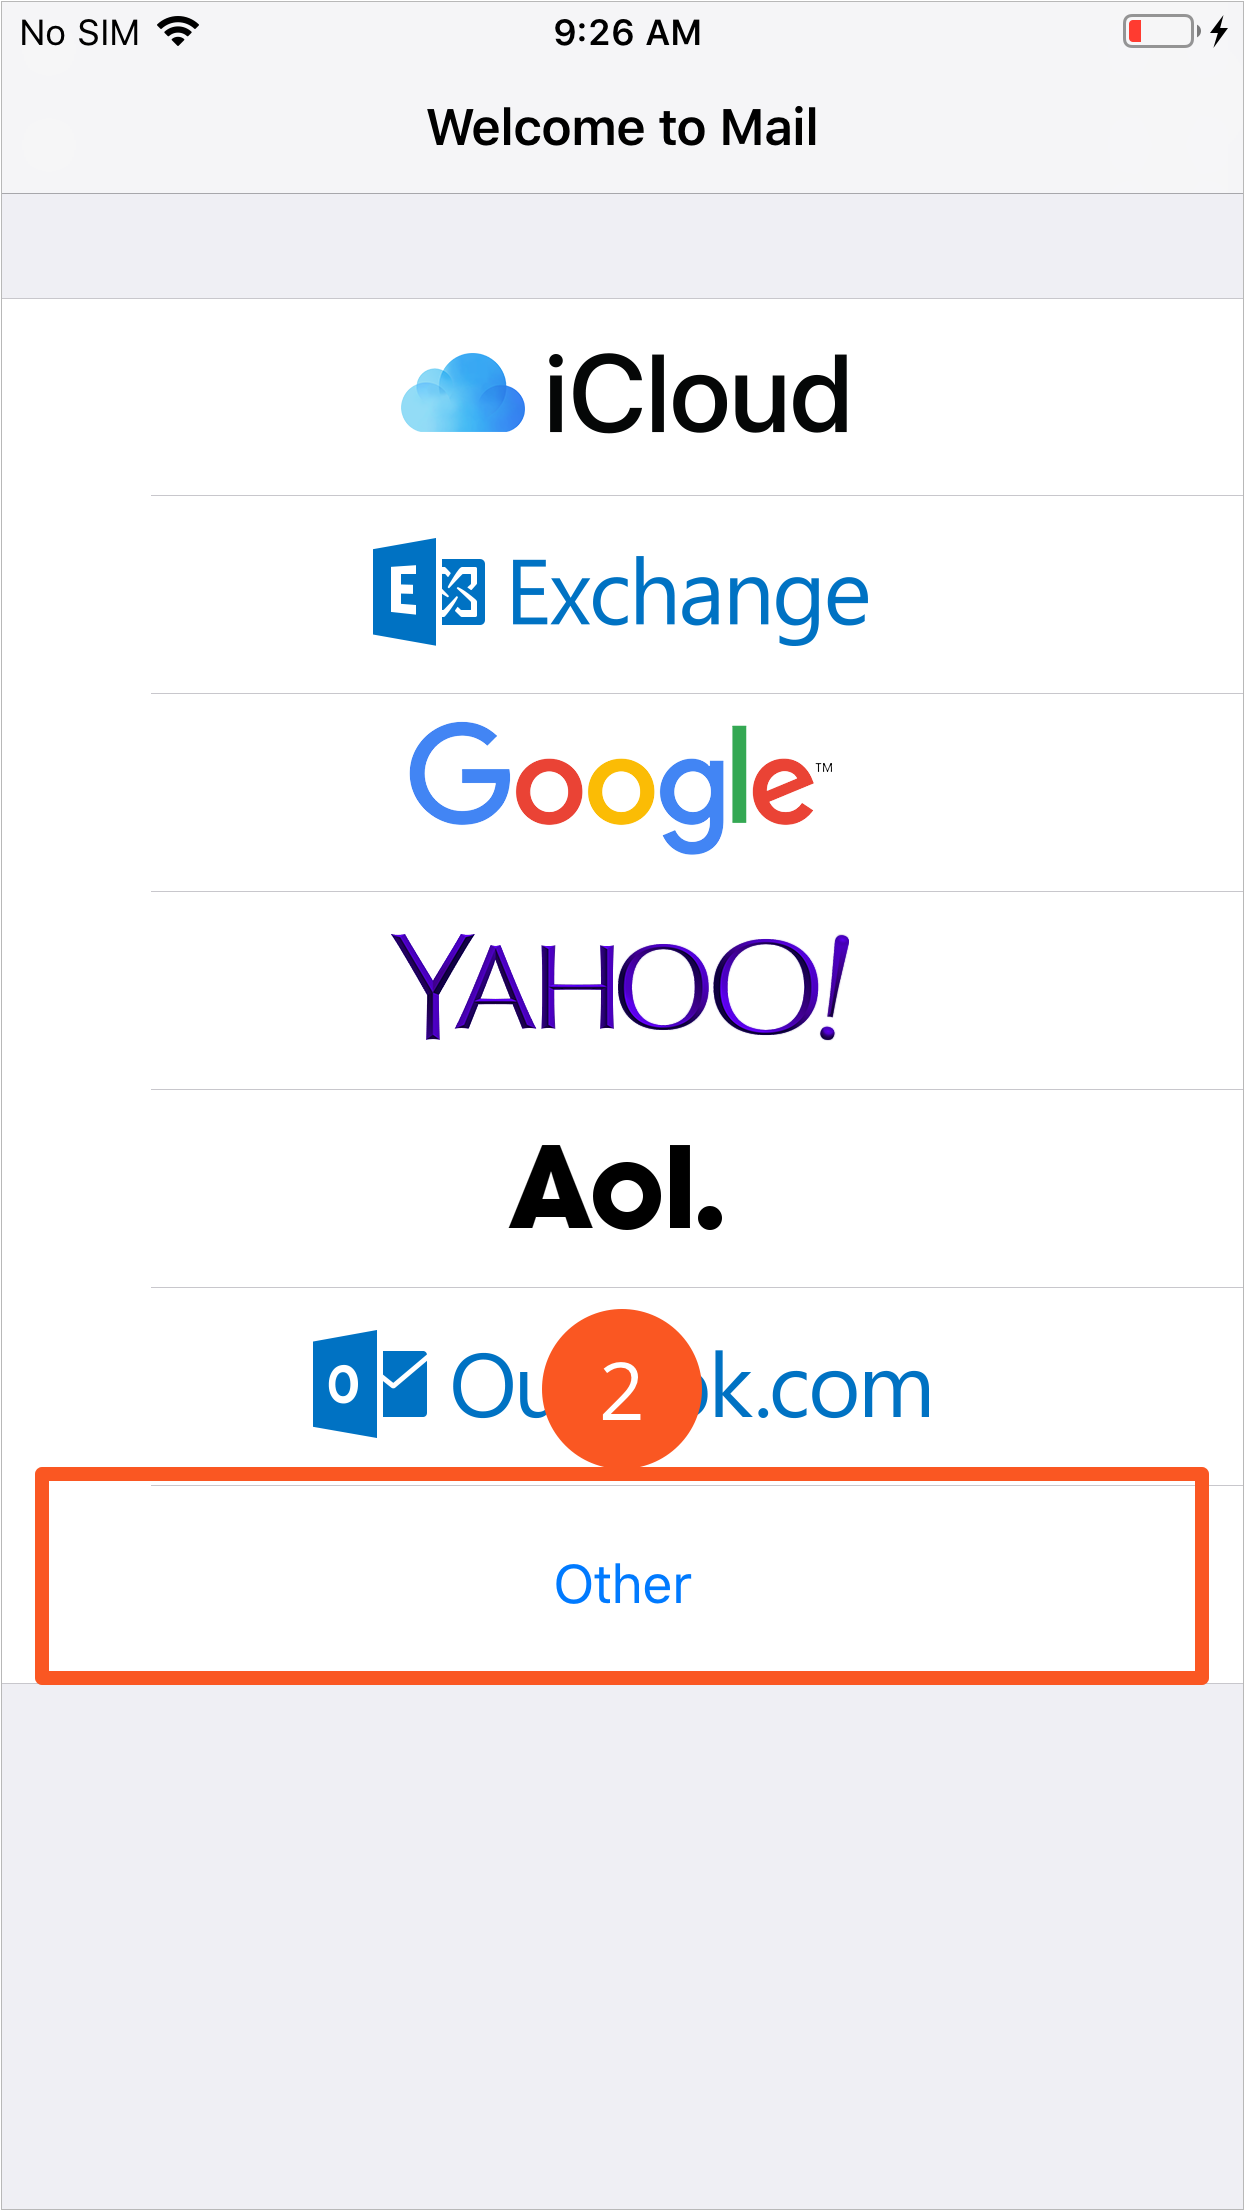Viewport: 1244px width, 2210px height.
Task: Tap the Google trademark symbol
Action: [x=824, y=768]
